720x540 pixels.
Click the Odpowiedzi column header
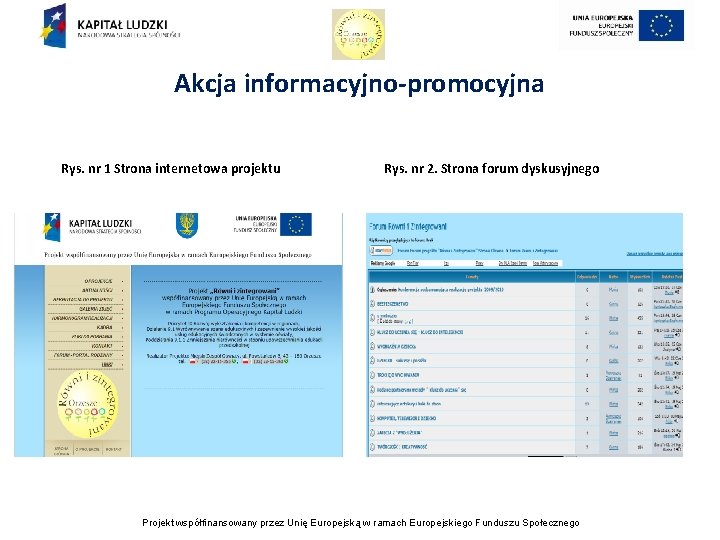coord(587,277)
